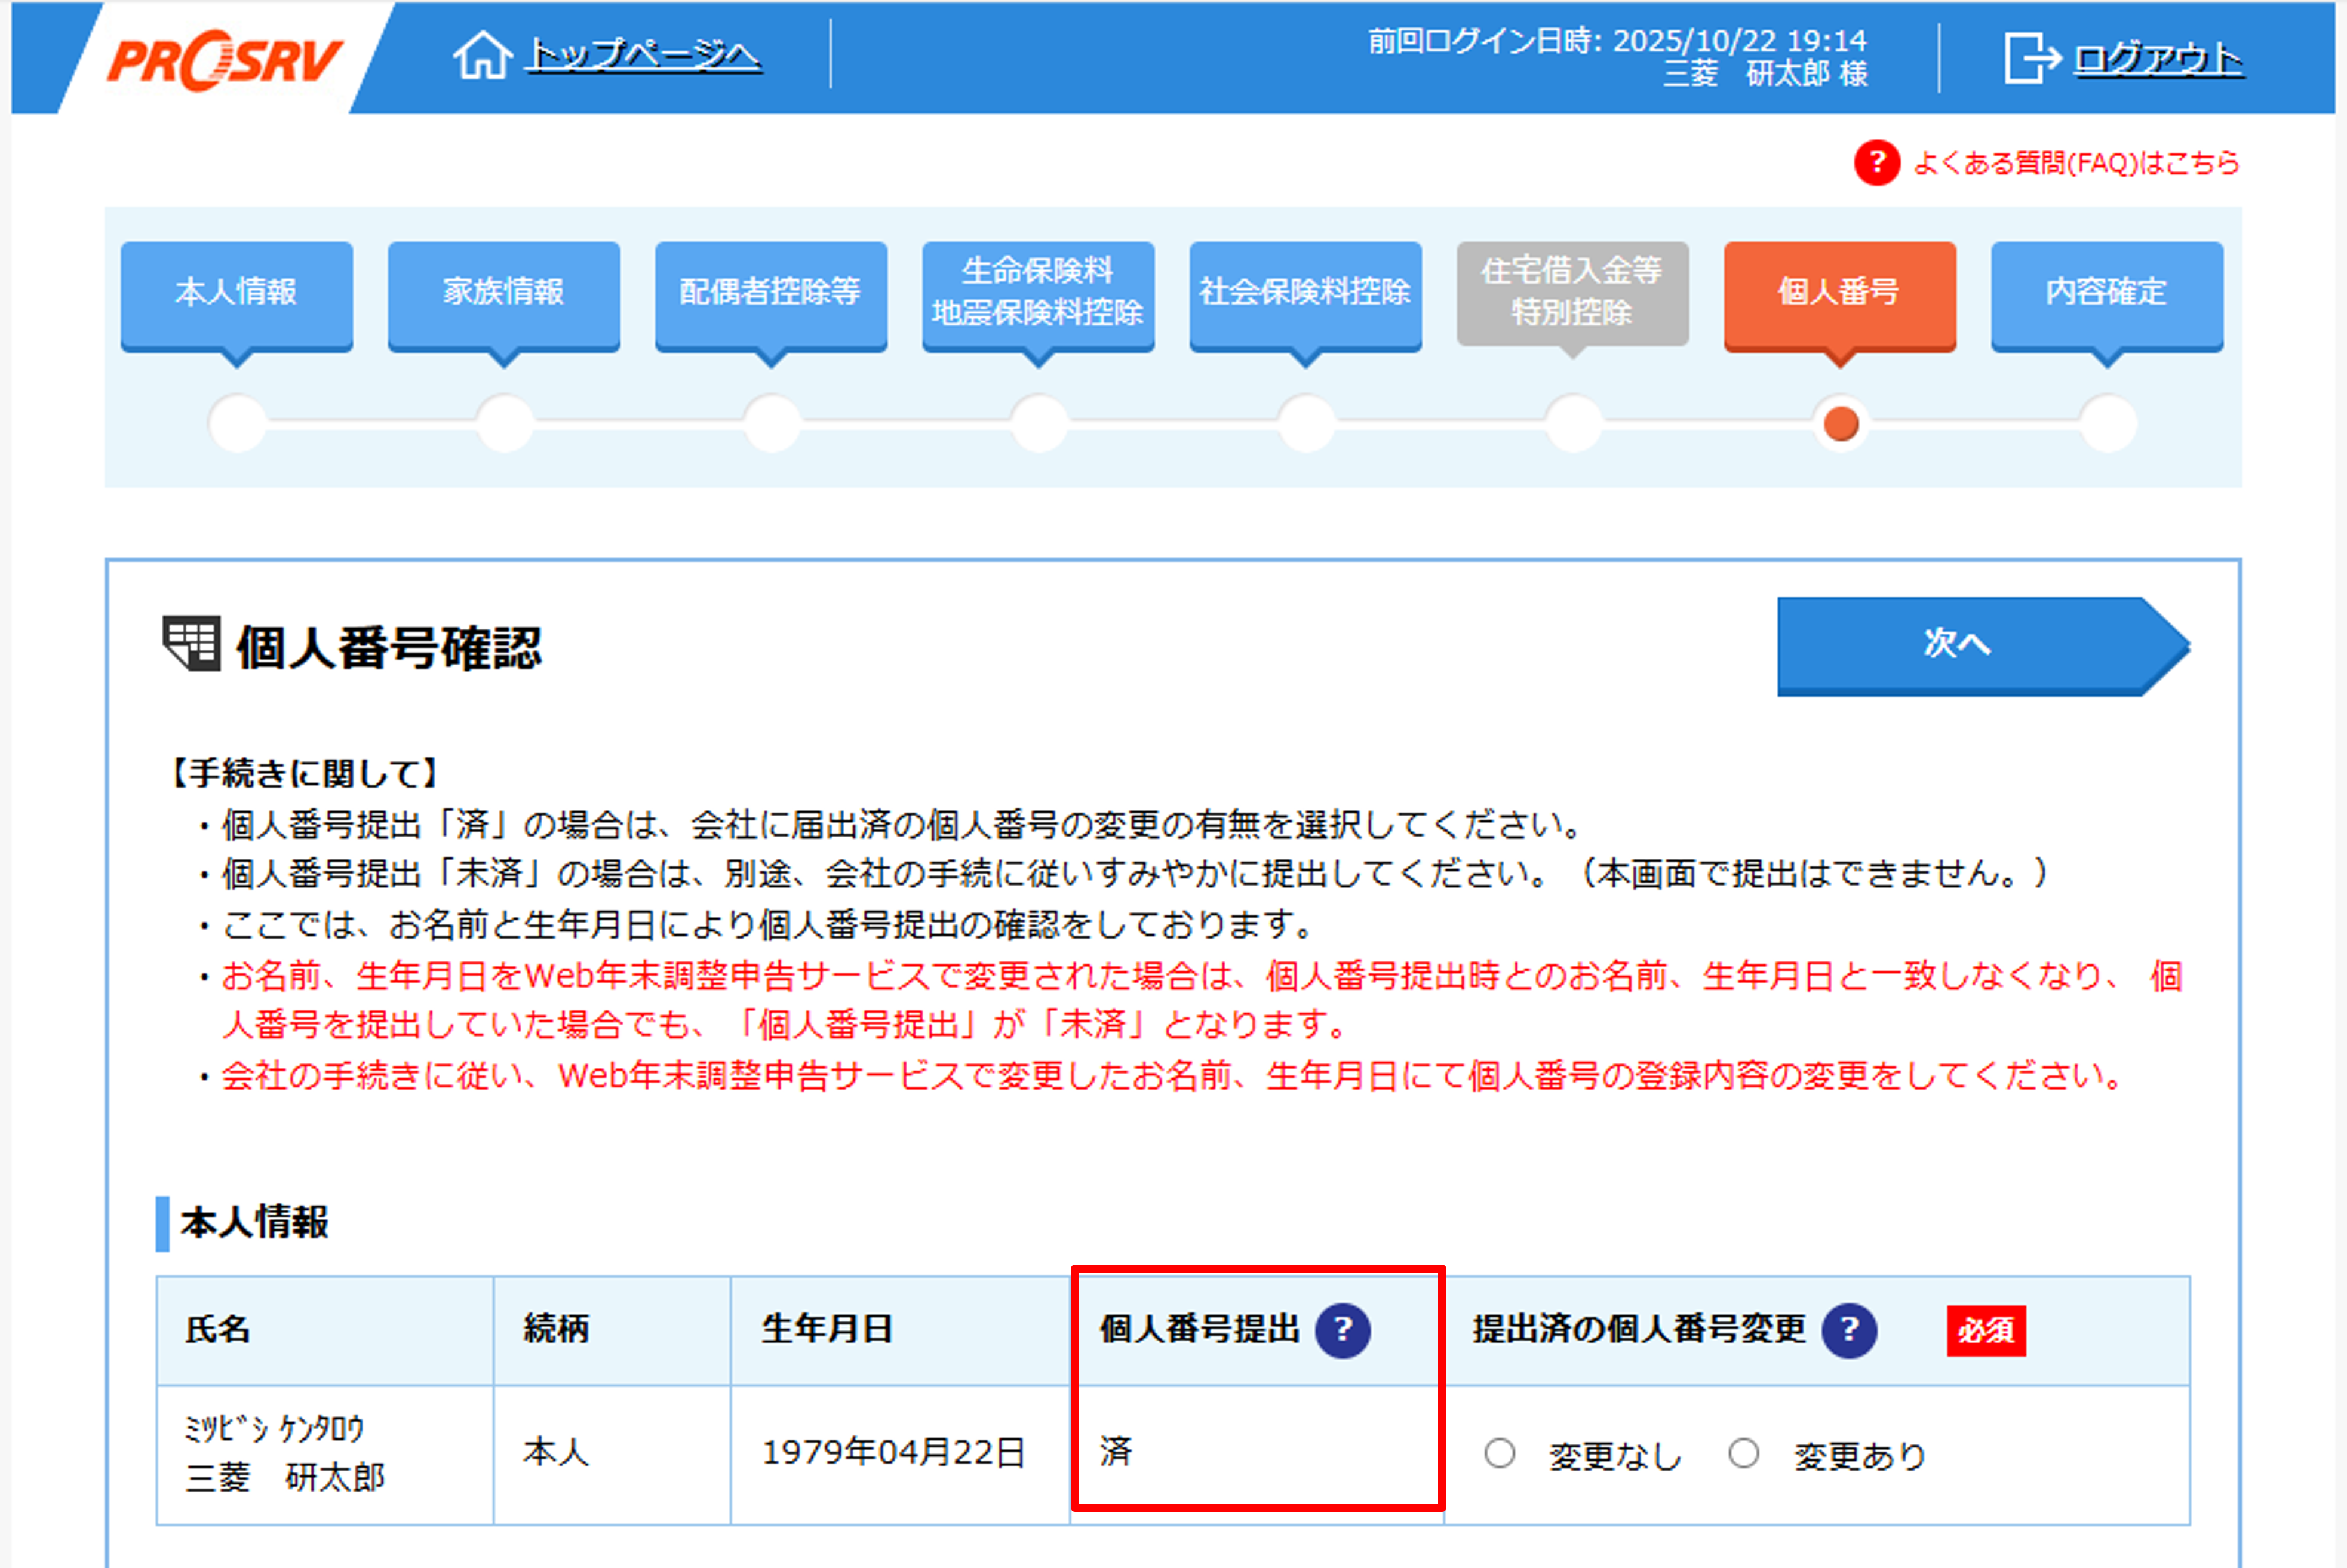
Task: Click the 本人情報 section heading
Action: click(x=254, y=1222)
